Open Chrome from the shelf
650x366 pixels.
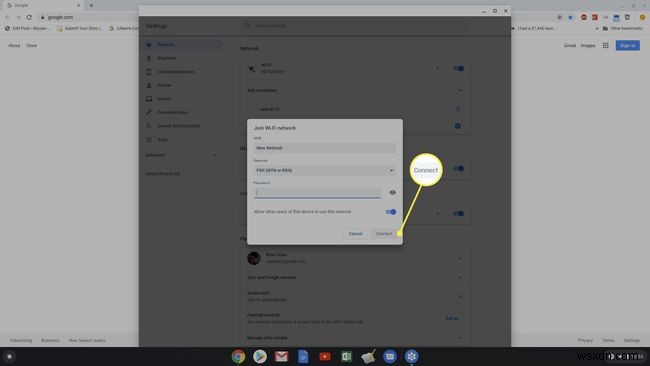point(238,356)
